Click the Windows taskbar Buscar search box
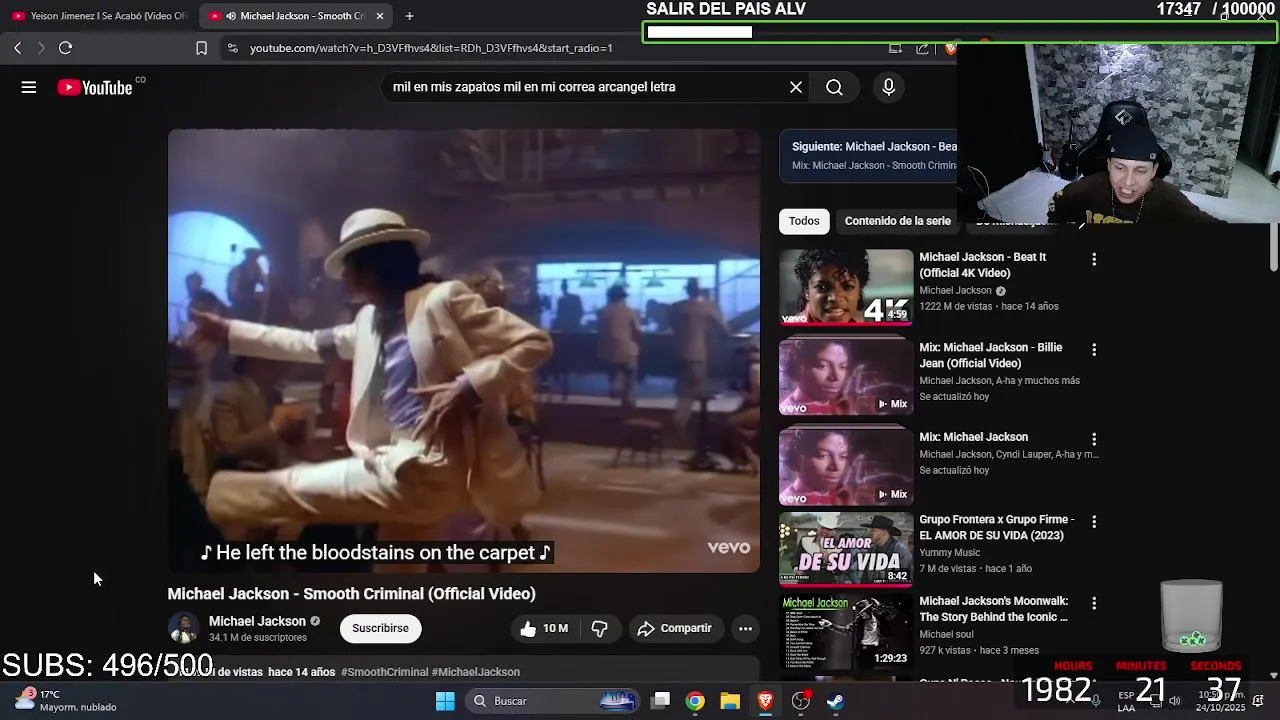Image resolution: width=1280 pixels, height=720 pixels. 553,701
